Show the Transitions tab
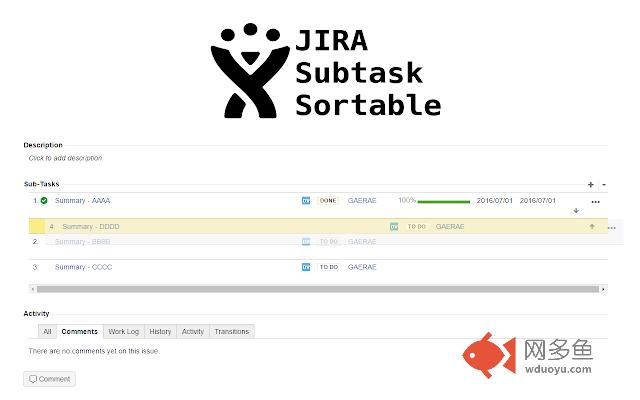This screenshot has height=400, width=640. click(232, 331)
